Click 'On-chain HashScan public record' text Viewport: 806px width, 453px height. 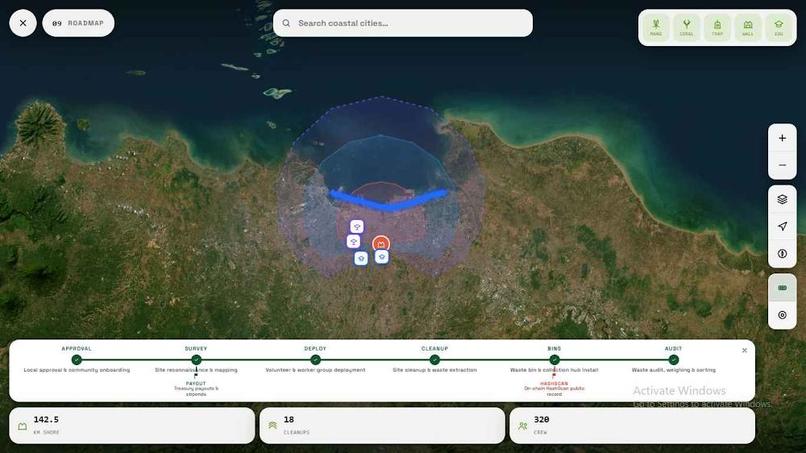click(554, 391)
